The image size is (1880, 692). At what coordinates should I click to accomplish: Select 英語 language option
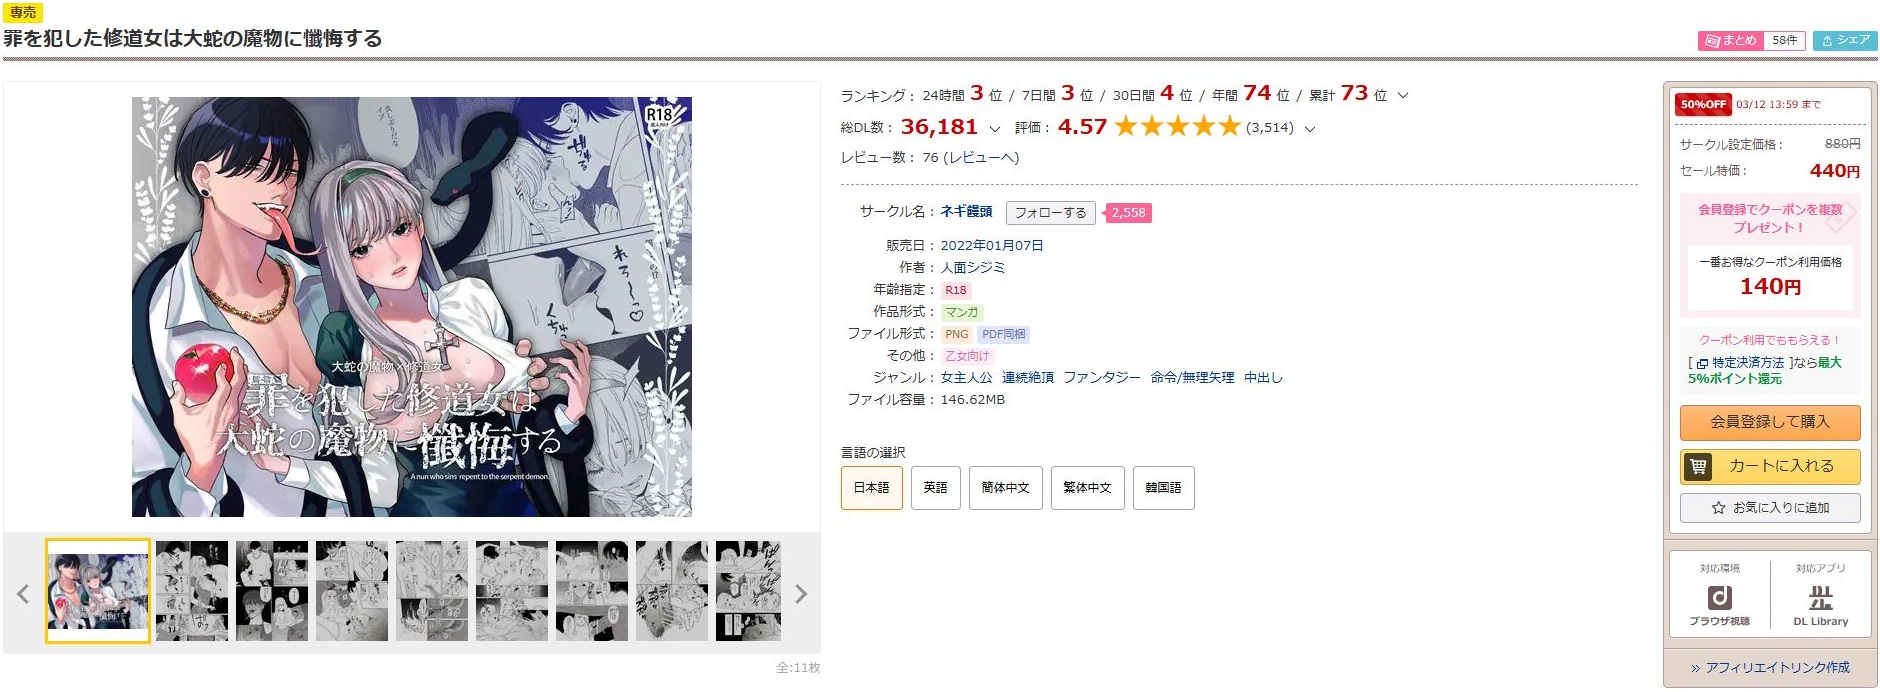[x=936, y=488]
